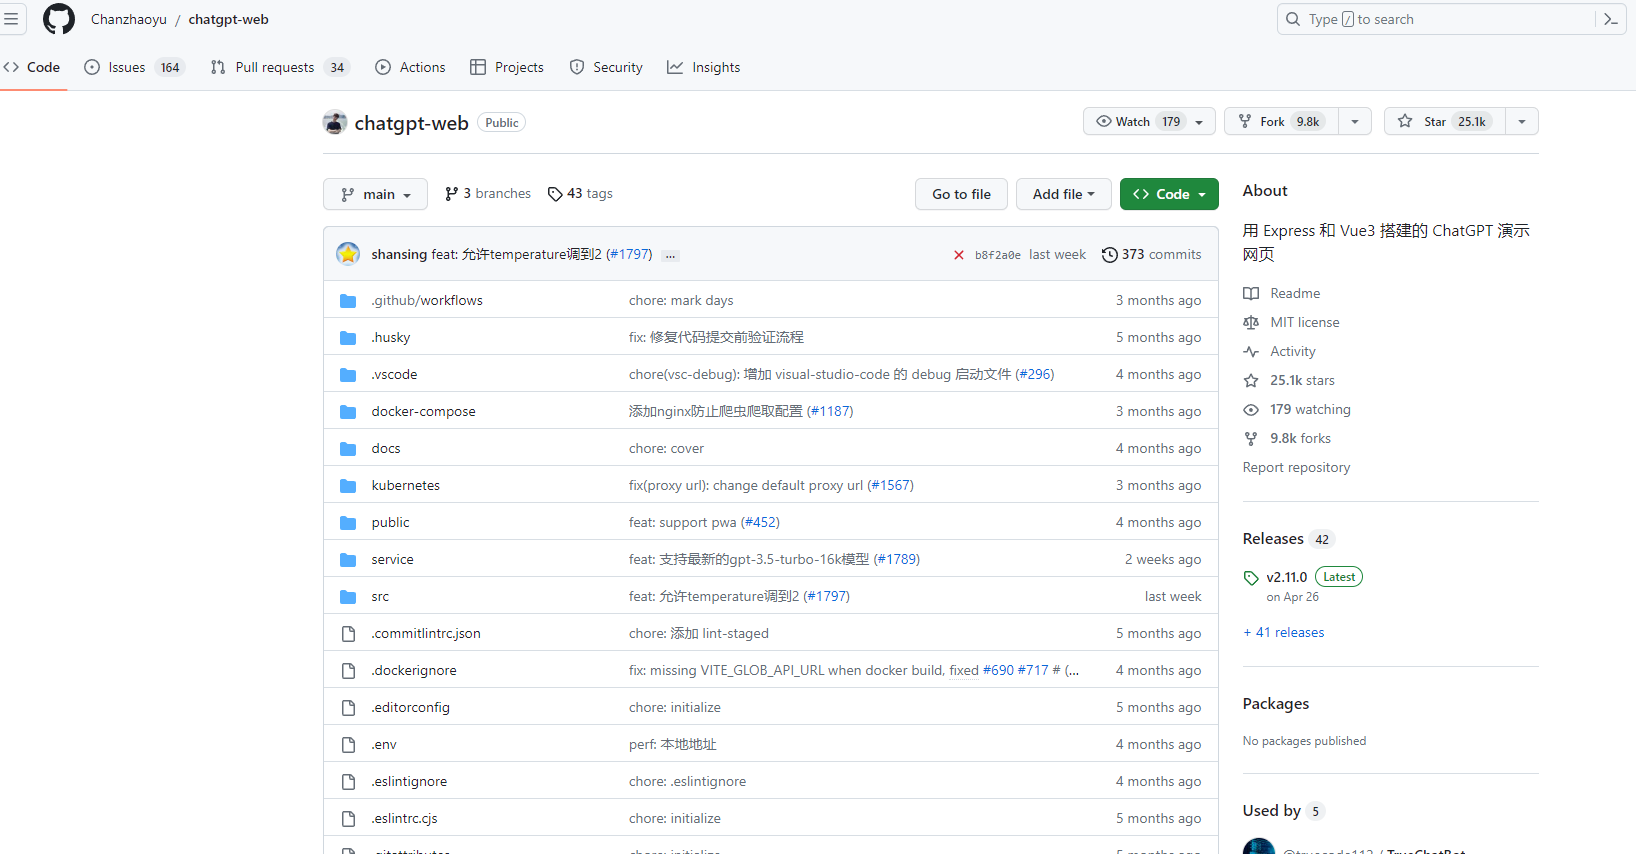Image resolution: width=1636 pixels, height=854 pixels.
Task: Open the Packages heading link
Action: tap(1275, 704)
